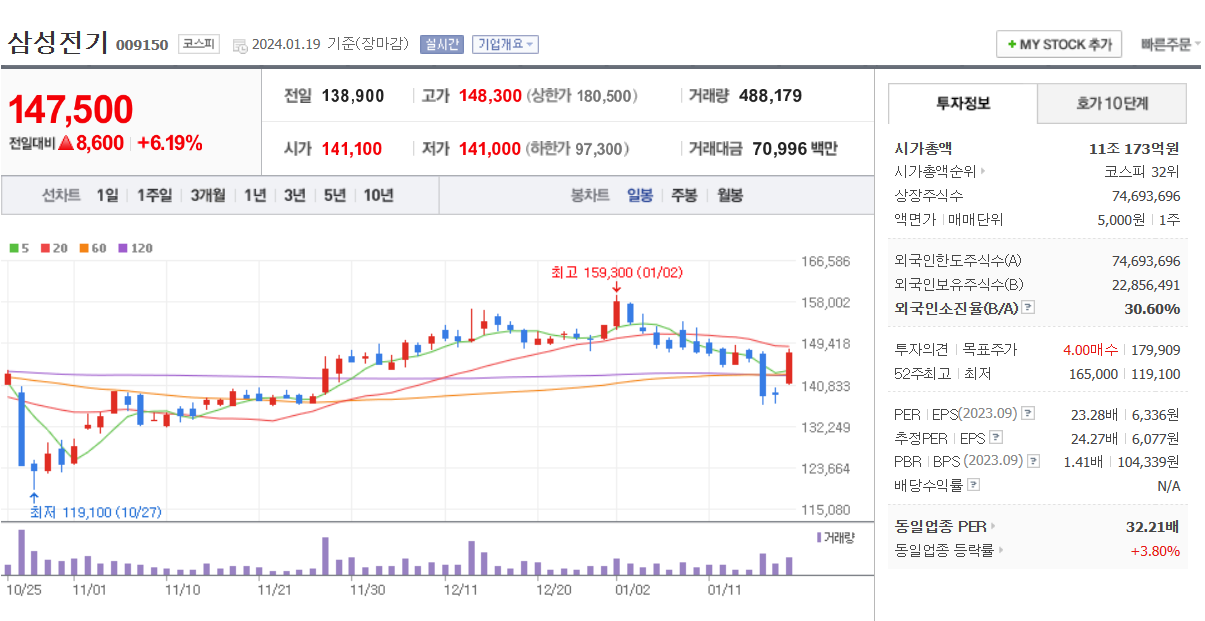
Task: Click the 동일업종 PER value 32.21배
Action: pyautogui.click(x=1152, y=526)
